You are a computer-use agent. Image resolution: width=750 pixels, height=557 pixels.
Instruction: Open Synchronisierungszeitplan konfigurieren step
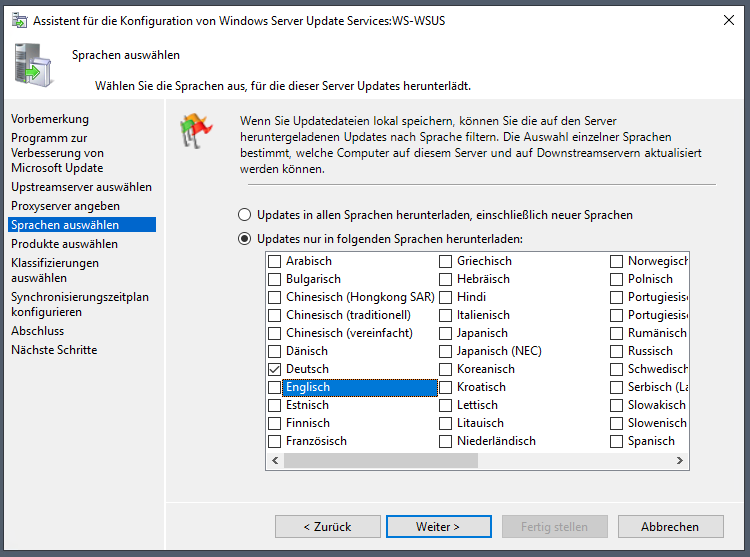80,304
